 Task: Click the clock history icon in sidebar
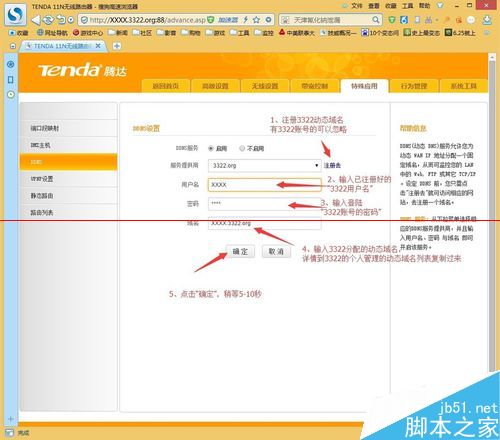11,95
